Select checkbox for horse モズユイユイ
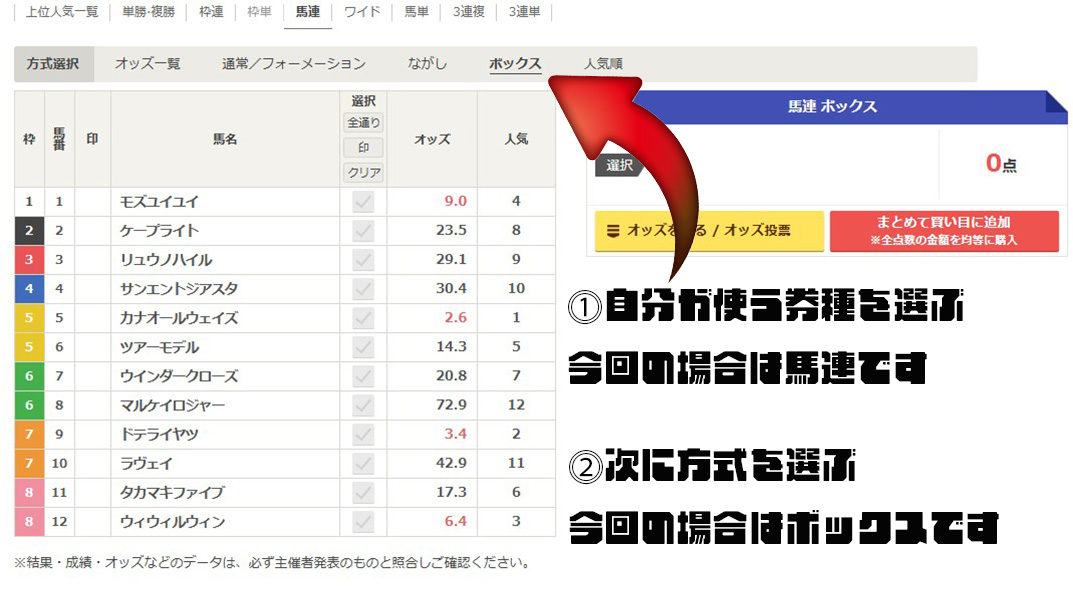This screenshot has width=1073, height=597. (363, 201)
